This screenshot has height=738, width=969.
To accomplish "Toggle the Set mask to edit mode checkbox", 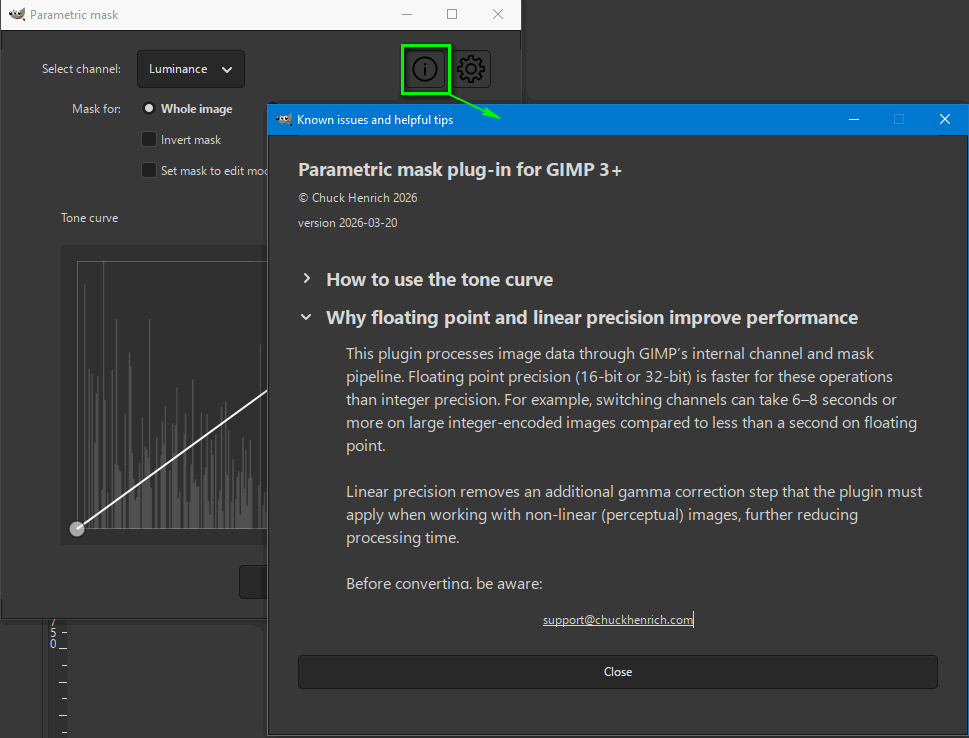I will click(149, 171).
